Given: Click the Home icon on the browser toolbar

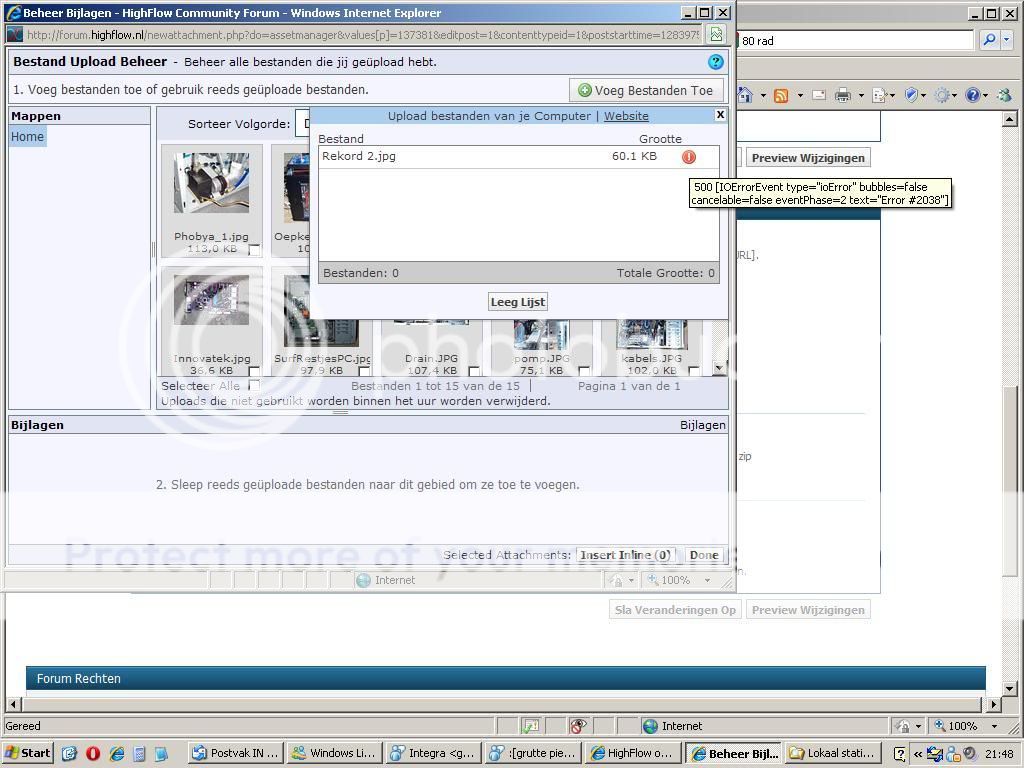Looking at the screenshot, I should click(743, 96).
